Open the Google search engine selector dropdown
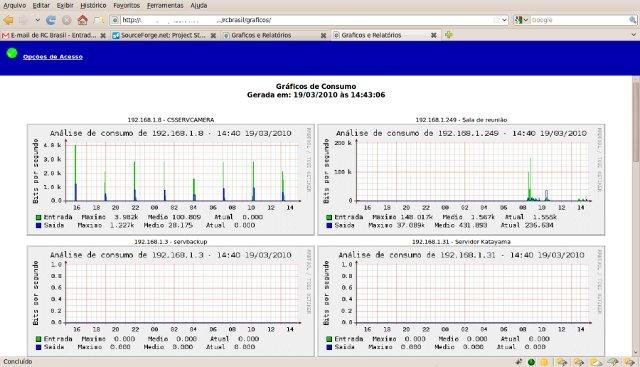640x367 pixels. pyautogui.click(x=521, y=20)
